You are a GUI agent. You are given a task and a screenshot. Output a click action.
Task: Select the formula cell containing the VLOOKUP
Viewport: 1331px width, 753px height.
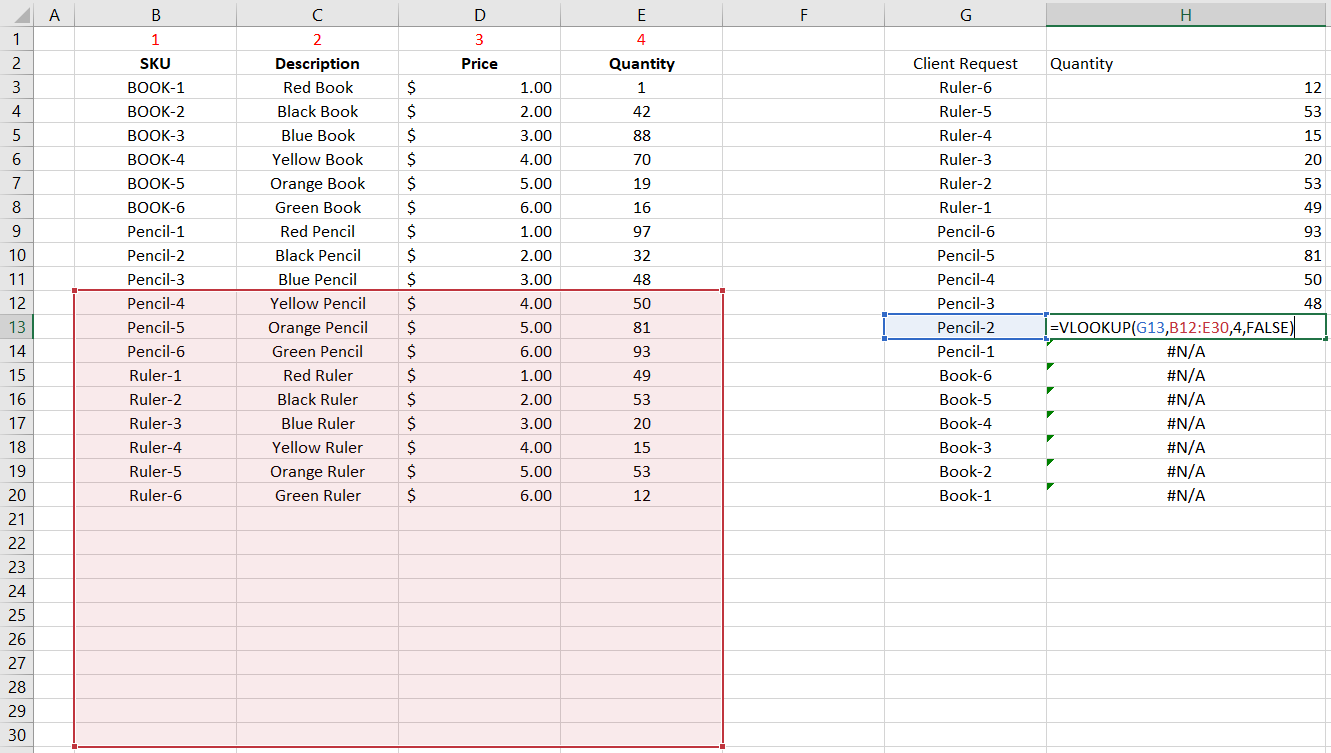coord(1185,327)
